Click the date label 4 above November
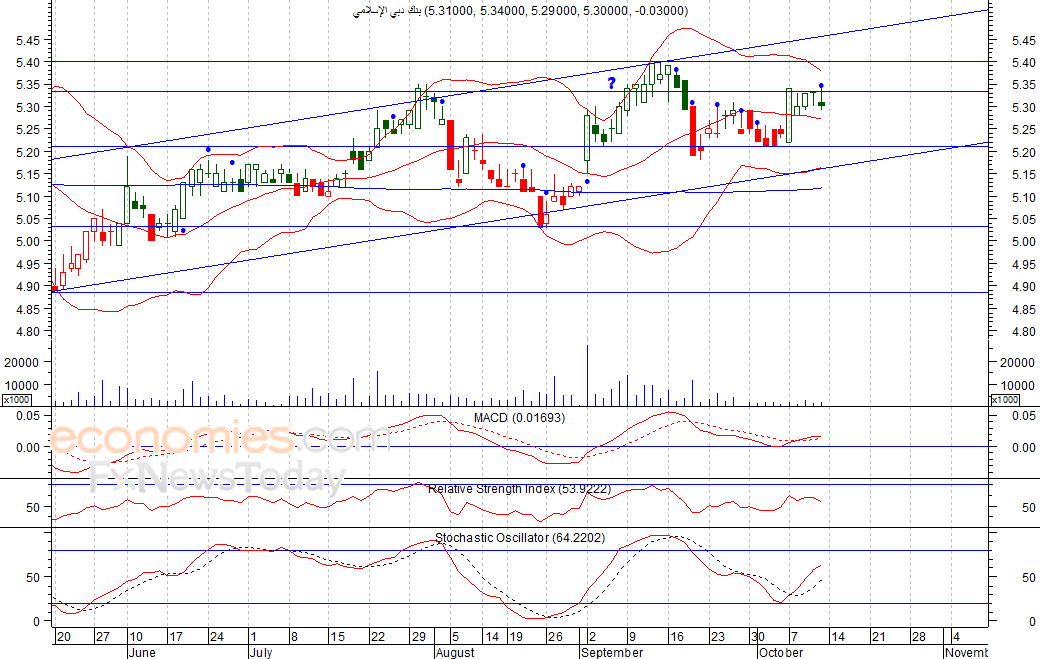Screen dimensions: 1040x659 956,637
